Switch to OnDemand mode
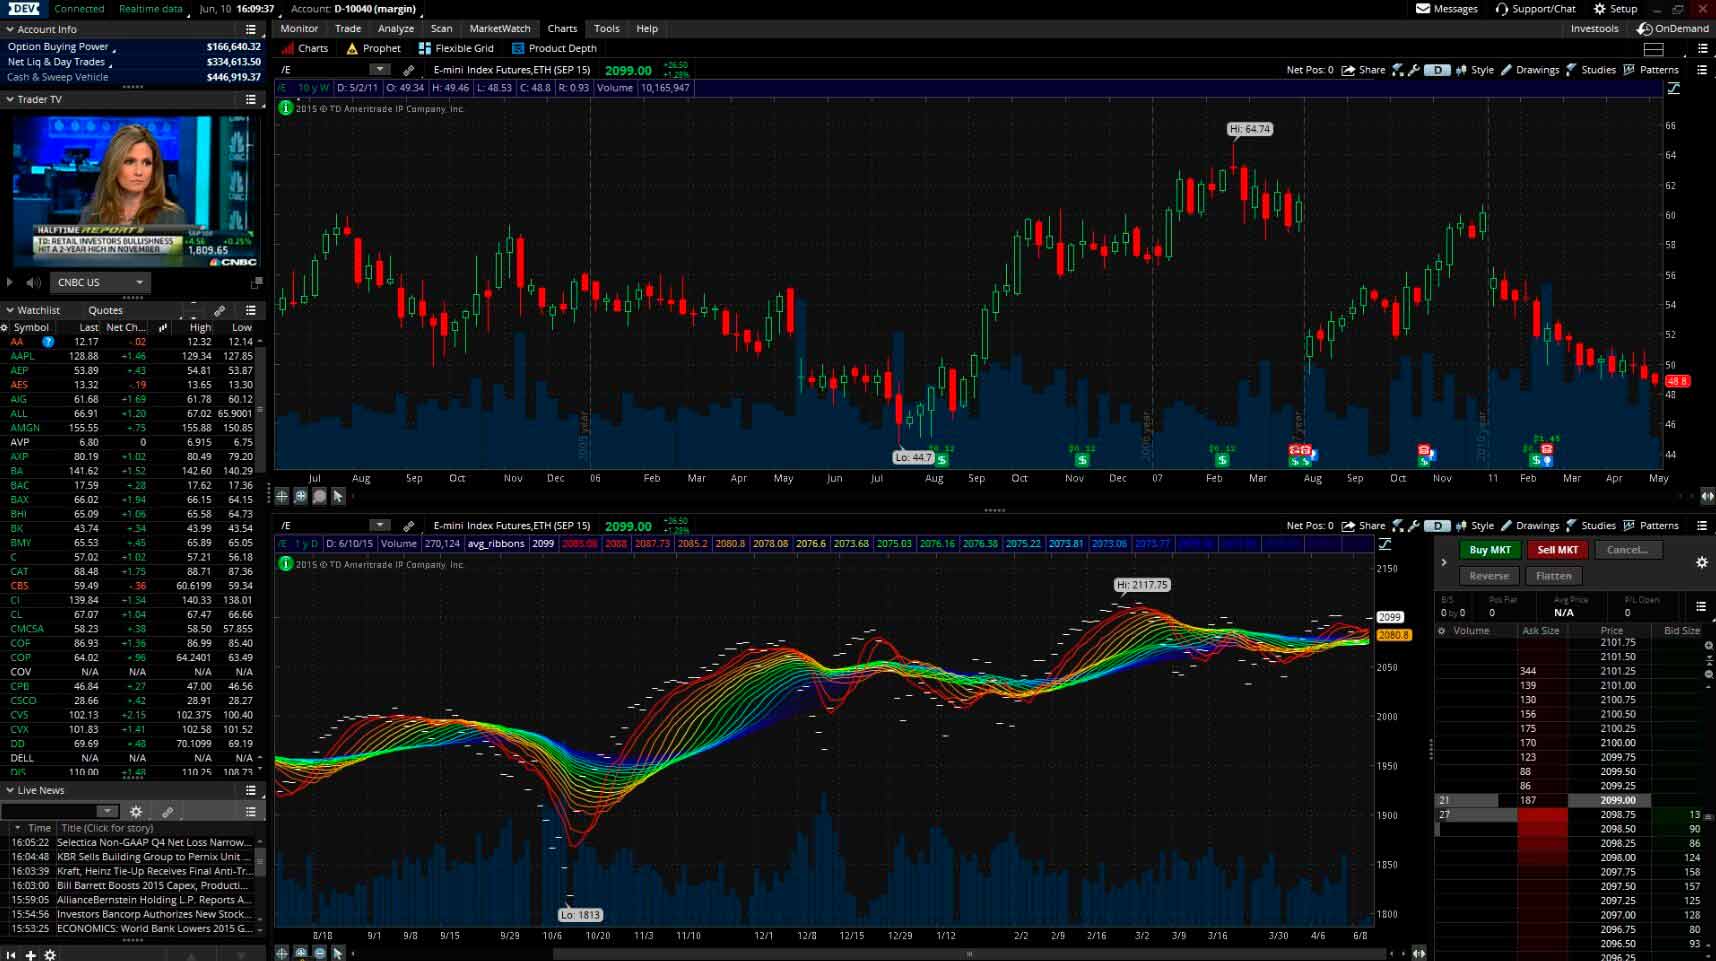Screen dimensions: 1716x961 point(1672,29)
